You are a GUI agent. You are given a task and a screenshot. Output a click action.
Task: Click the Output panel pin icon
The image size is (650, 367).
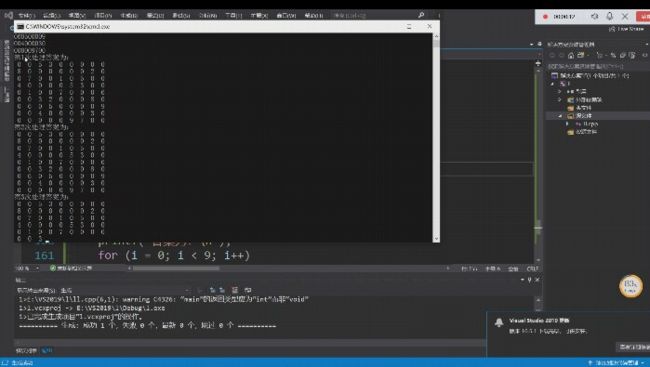529,280
